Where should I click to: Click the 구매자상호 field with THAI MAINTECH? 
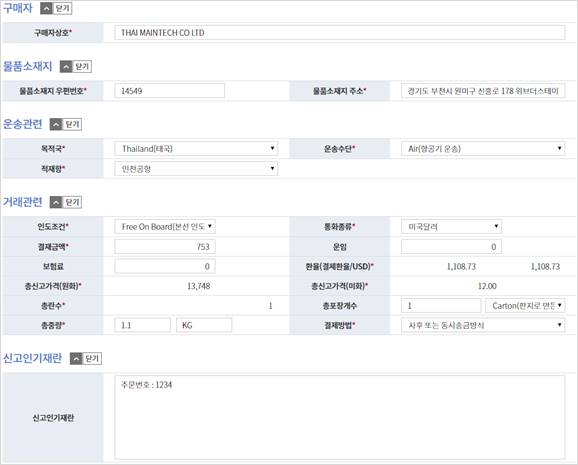340,32
